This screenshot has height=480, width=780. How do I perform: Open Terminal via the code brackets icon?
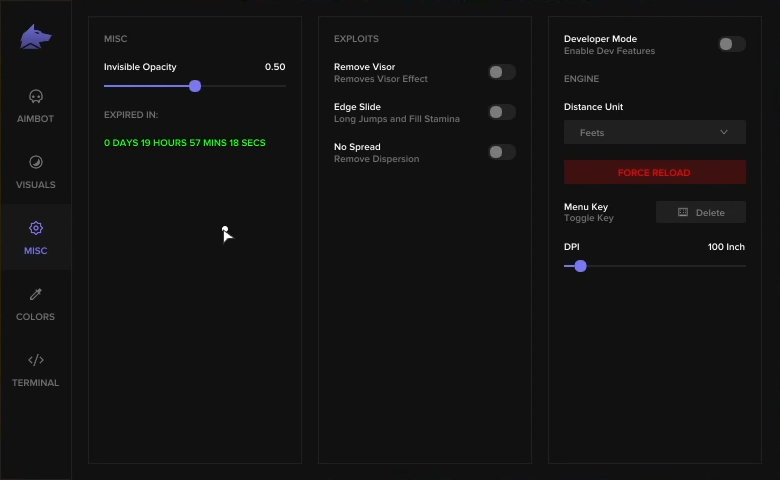tap(36, 360)
